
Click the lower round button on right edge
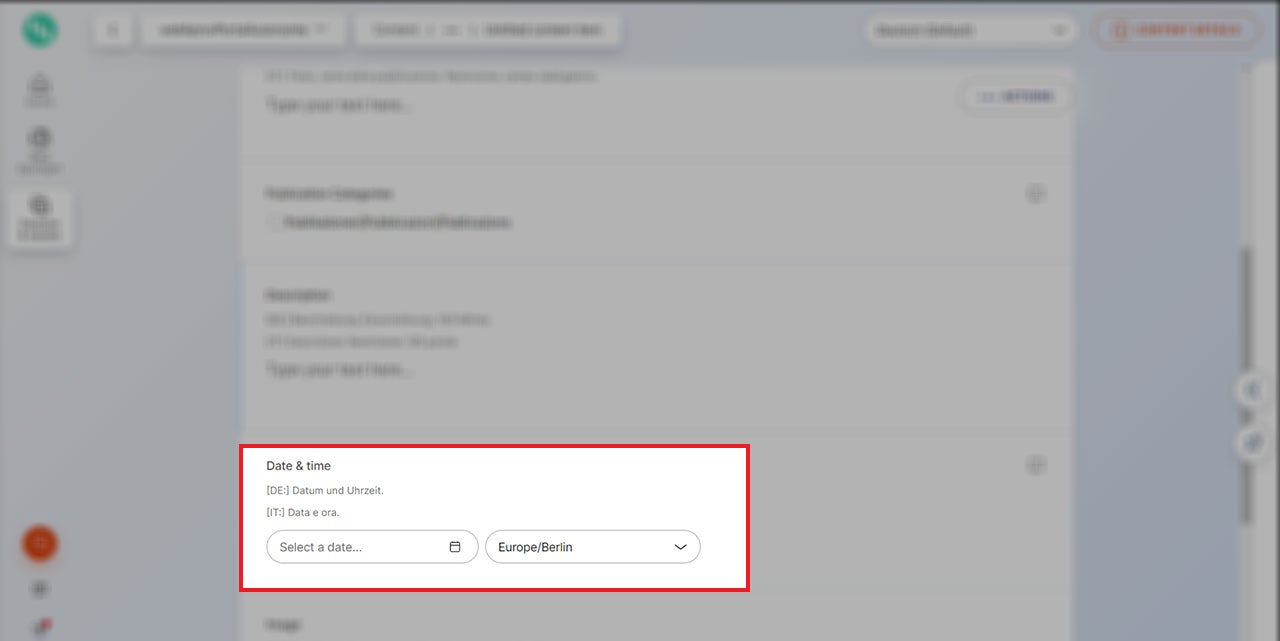tap(1252, 443)
